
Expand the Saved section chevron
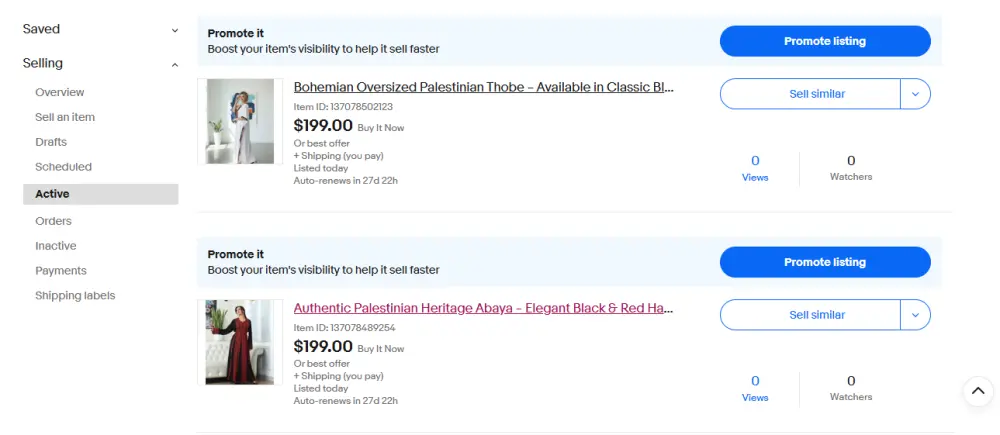click(175, 30)
